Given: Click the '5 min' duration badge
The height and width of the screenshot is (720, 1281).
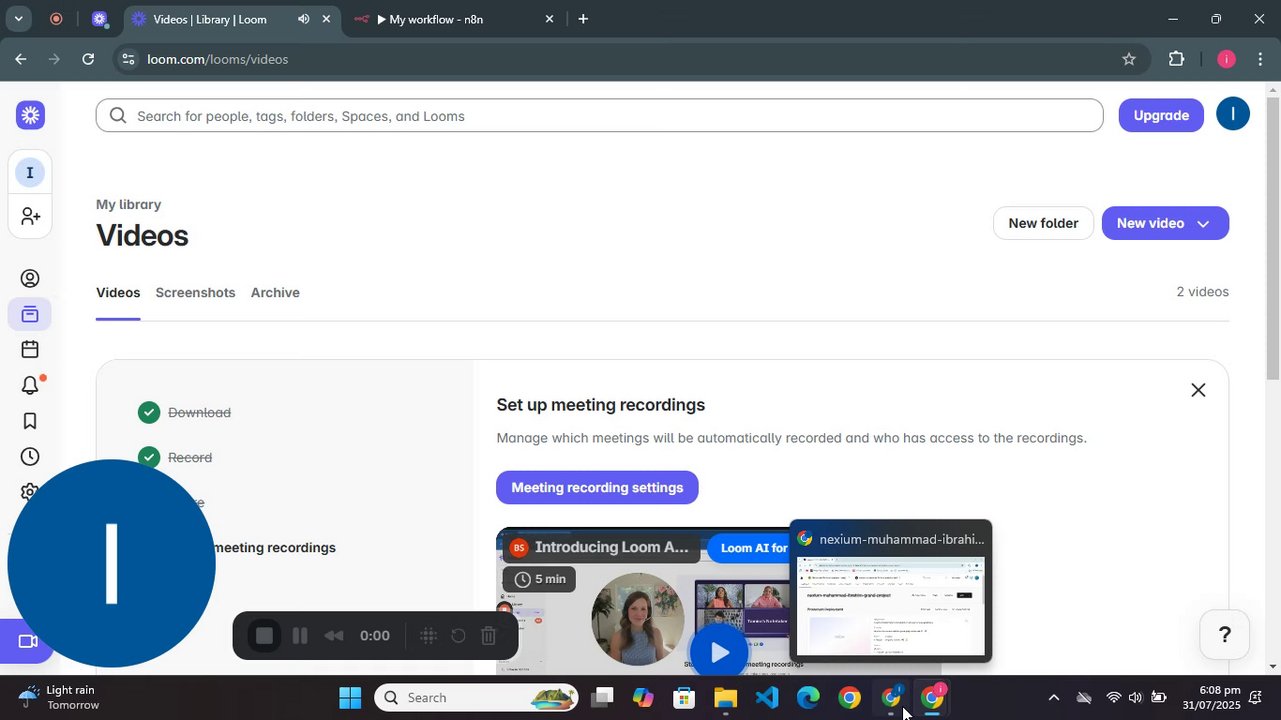Looking at the screenshot, I should coord(540,579).
